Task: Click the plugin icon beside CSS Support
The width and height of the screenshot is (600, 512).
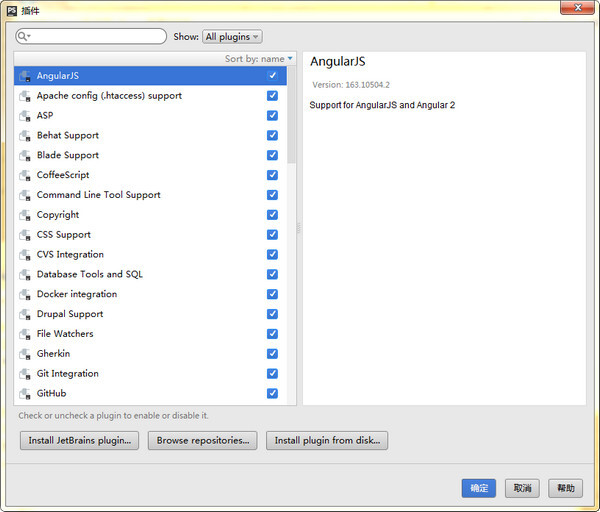Action: tap(25, 235)
